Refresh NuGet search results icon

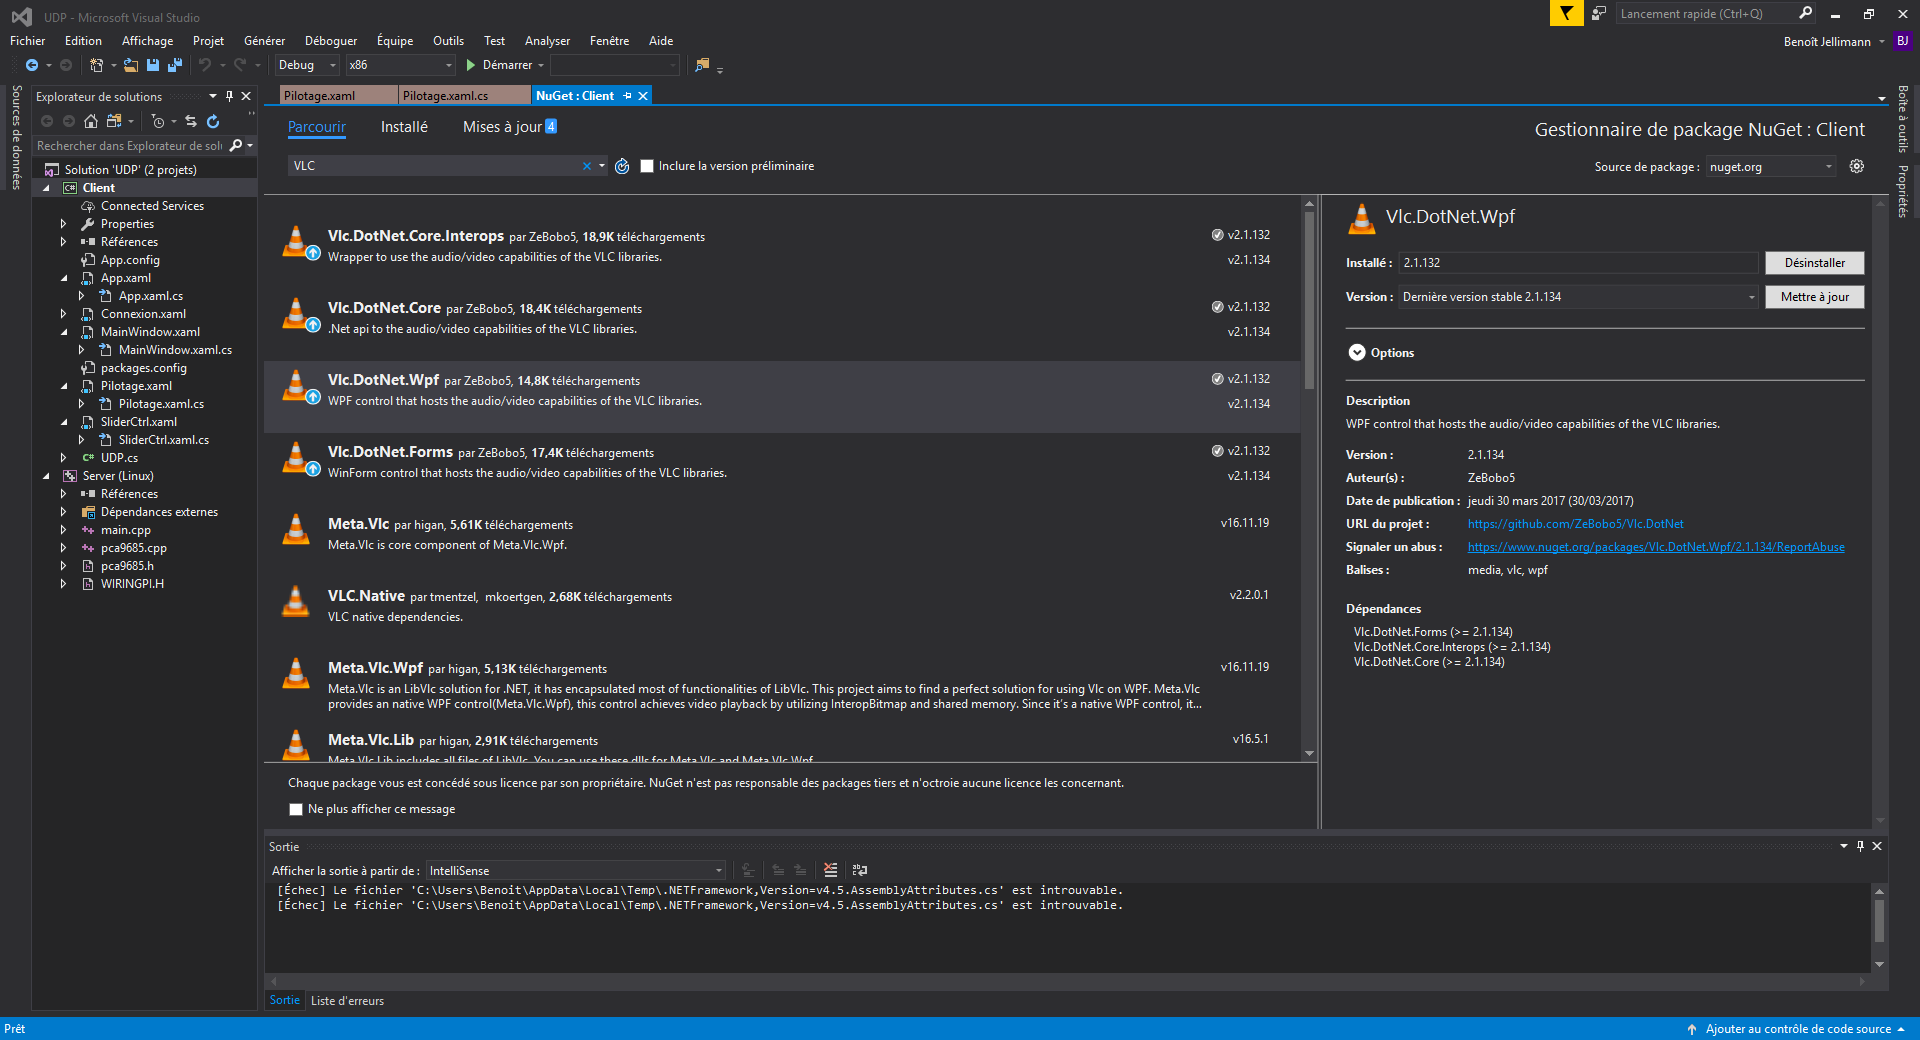[622, 166]
